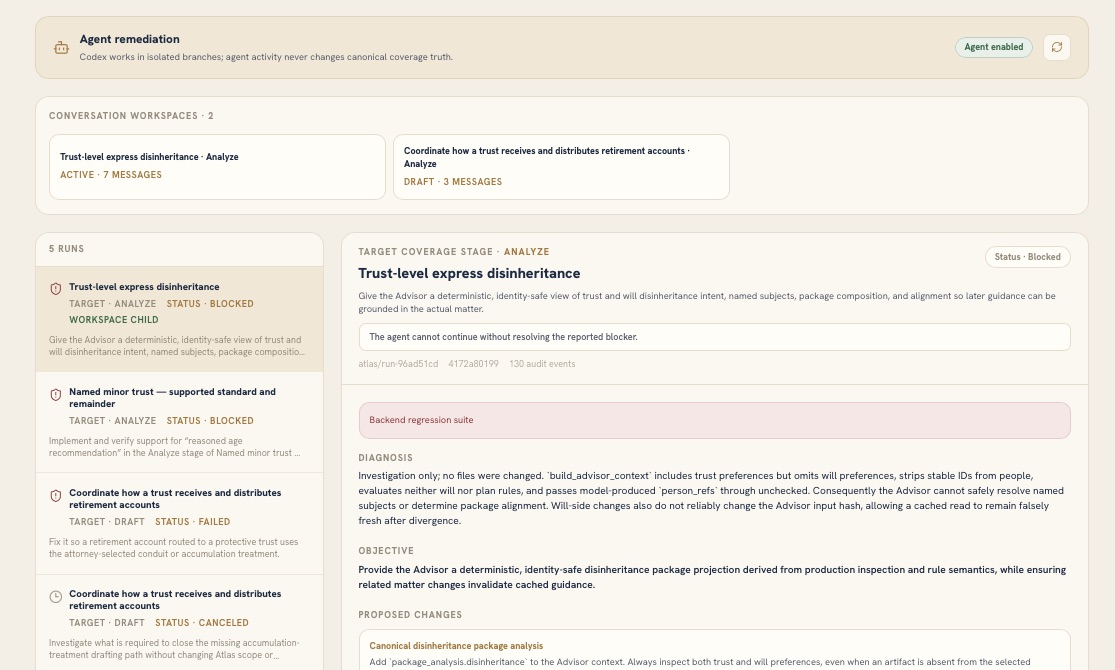Click the WORKSPACE CHILD label

(x=114, y=320)
